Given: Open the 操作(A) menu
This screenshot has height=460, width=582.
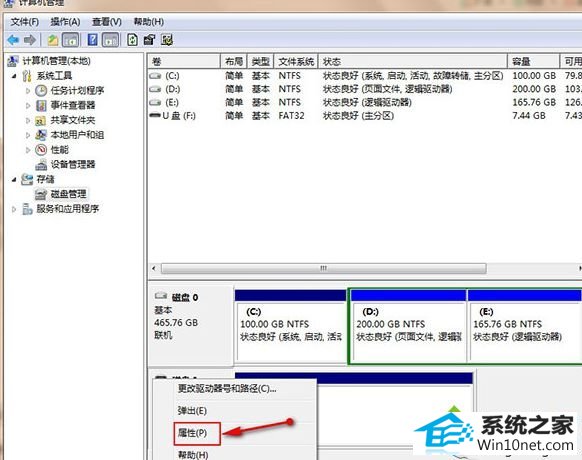Looking at the screenshot, I should (x=65, y=22).
